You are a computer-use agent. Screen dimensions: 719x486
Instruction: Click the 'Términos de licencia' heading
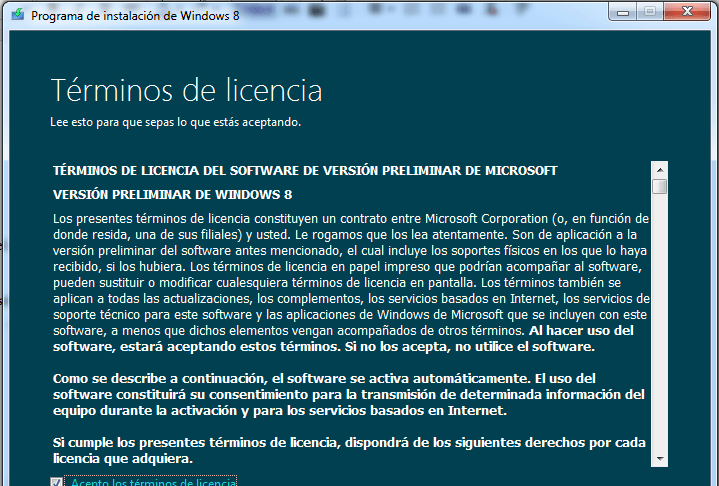coord(186,90)
